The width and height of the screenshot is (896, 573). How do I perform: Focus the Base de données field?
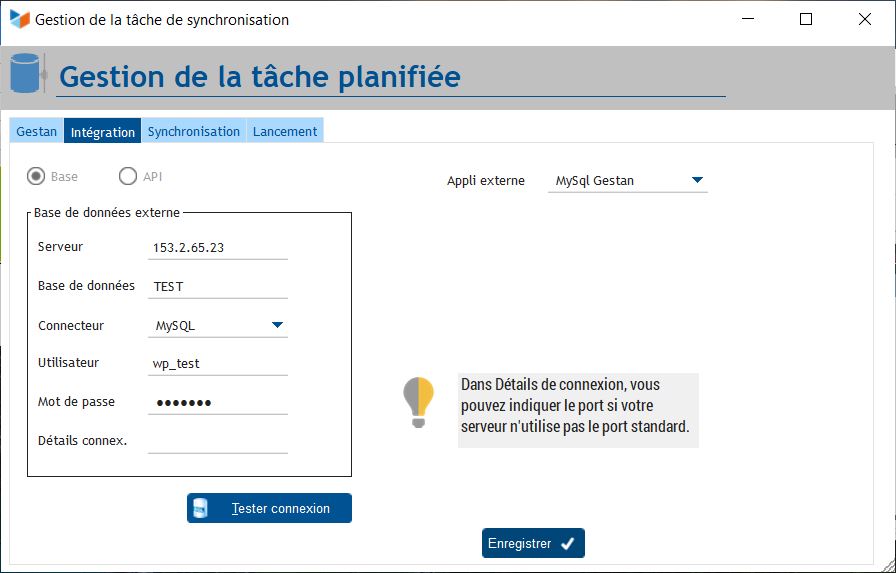(x=217, y=286)
